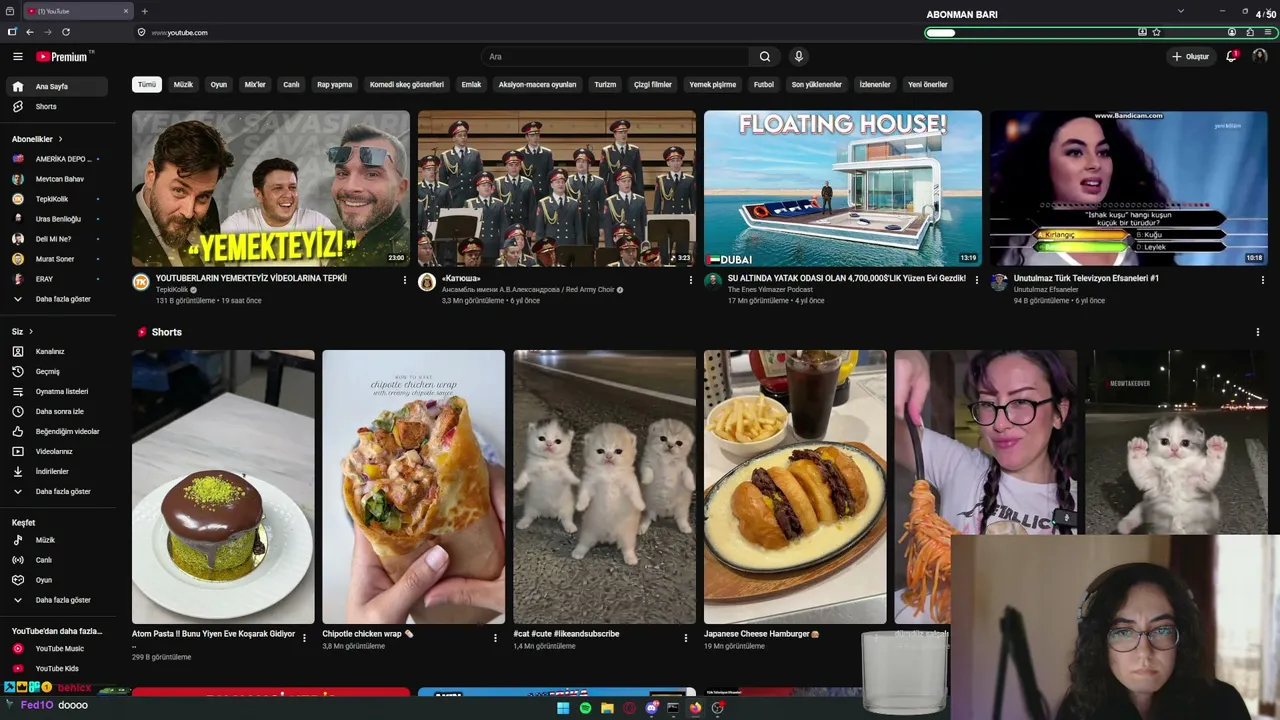This screenshot has width=1280, height=720.
Task: Open Beğendiğim videolar liked videos
Action: tap(56, 432)
